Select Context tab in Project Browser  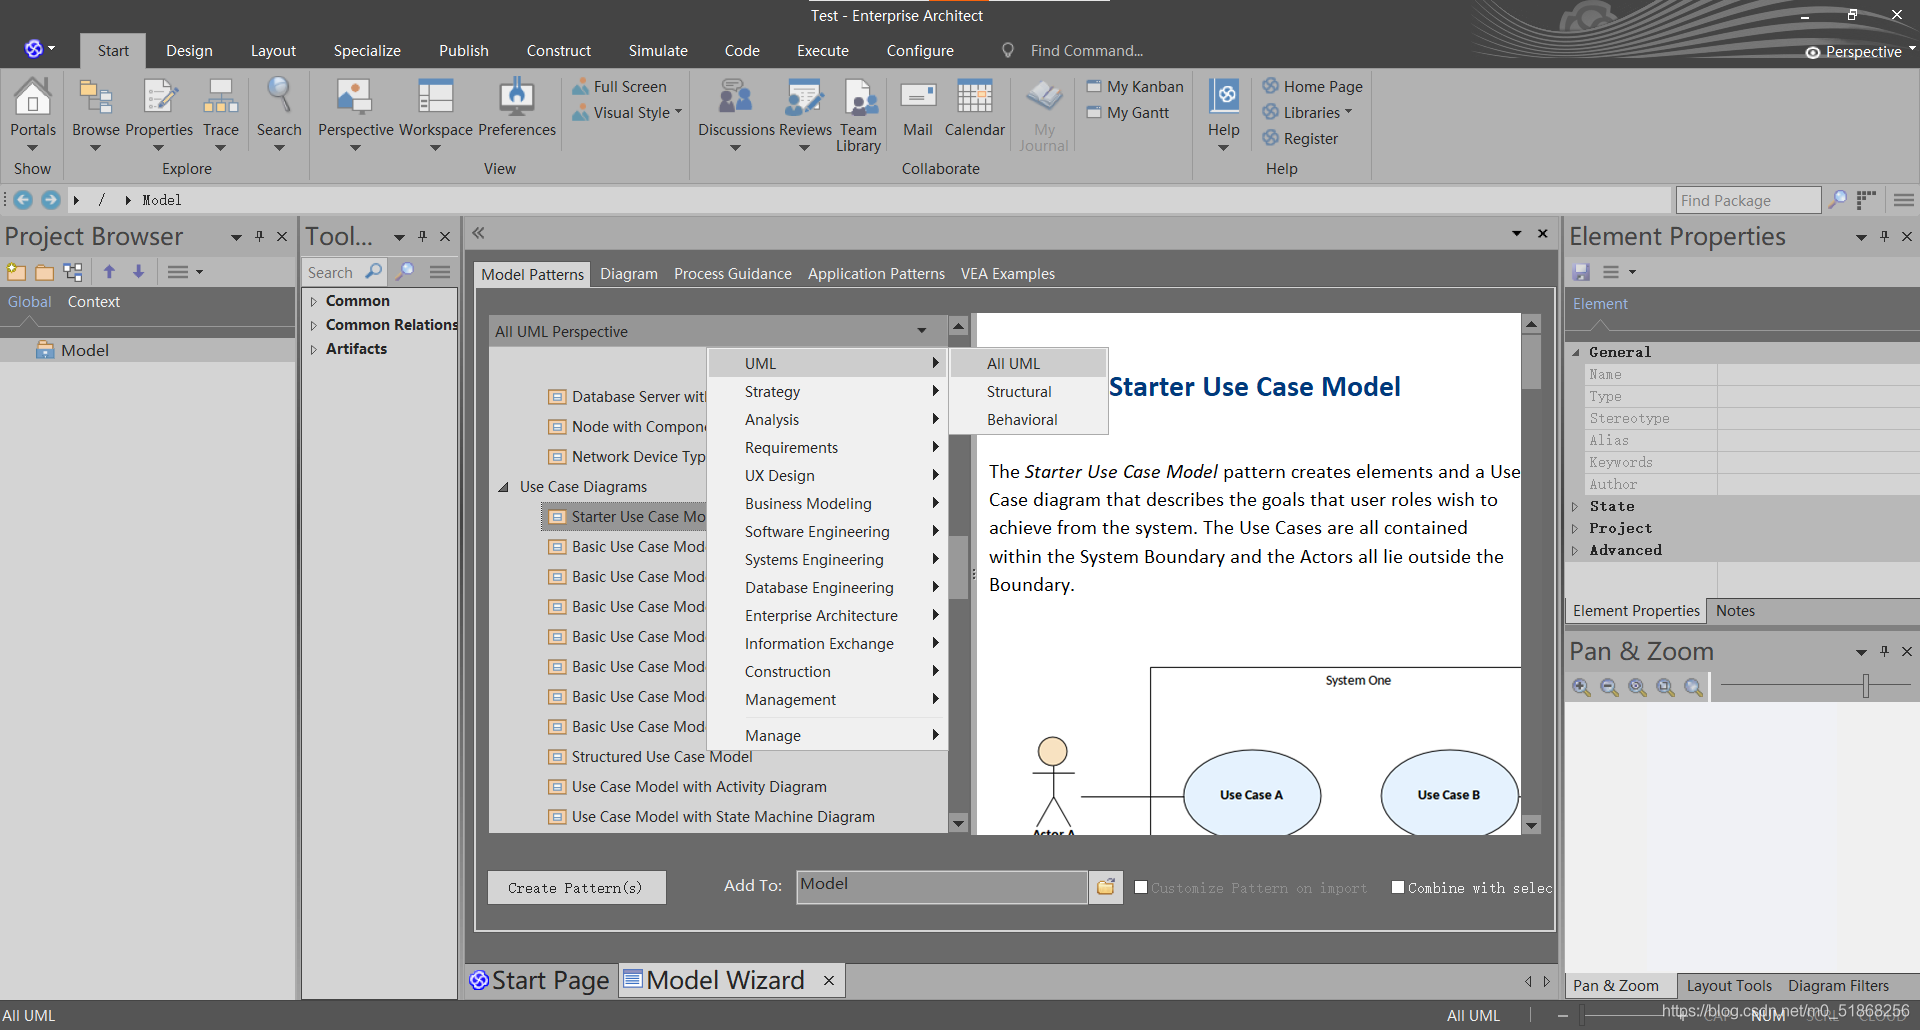(93, 302)
